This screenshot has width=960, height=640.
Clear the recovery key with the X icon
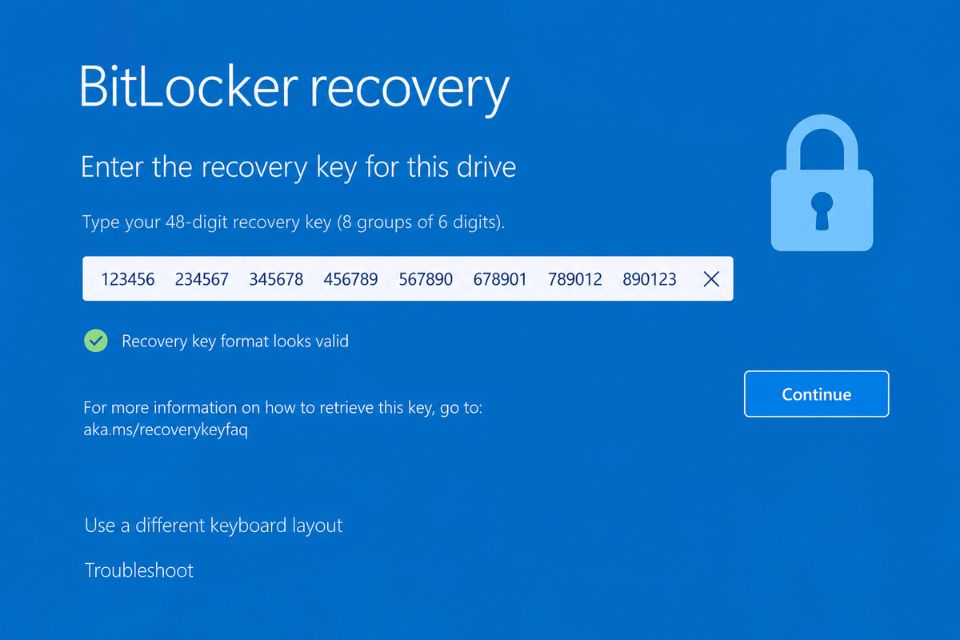pos(711,279)
